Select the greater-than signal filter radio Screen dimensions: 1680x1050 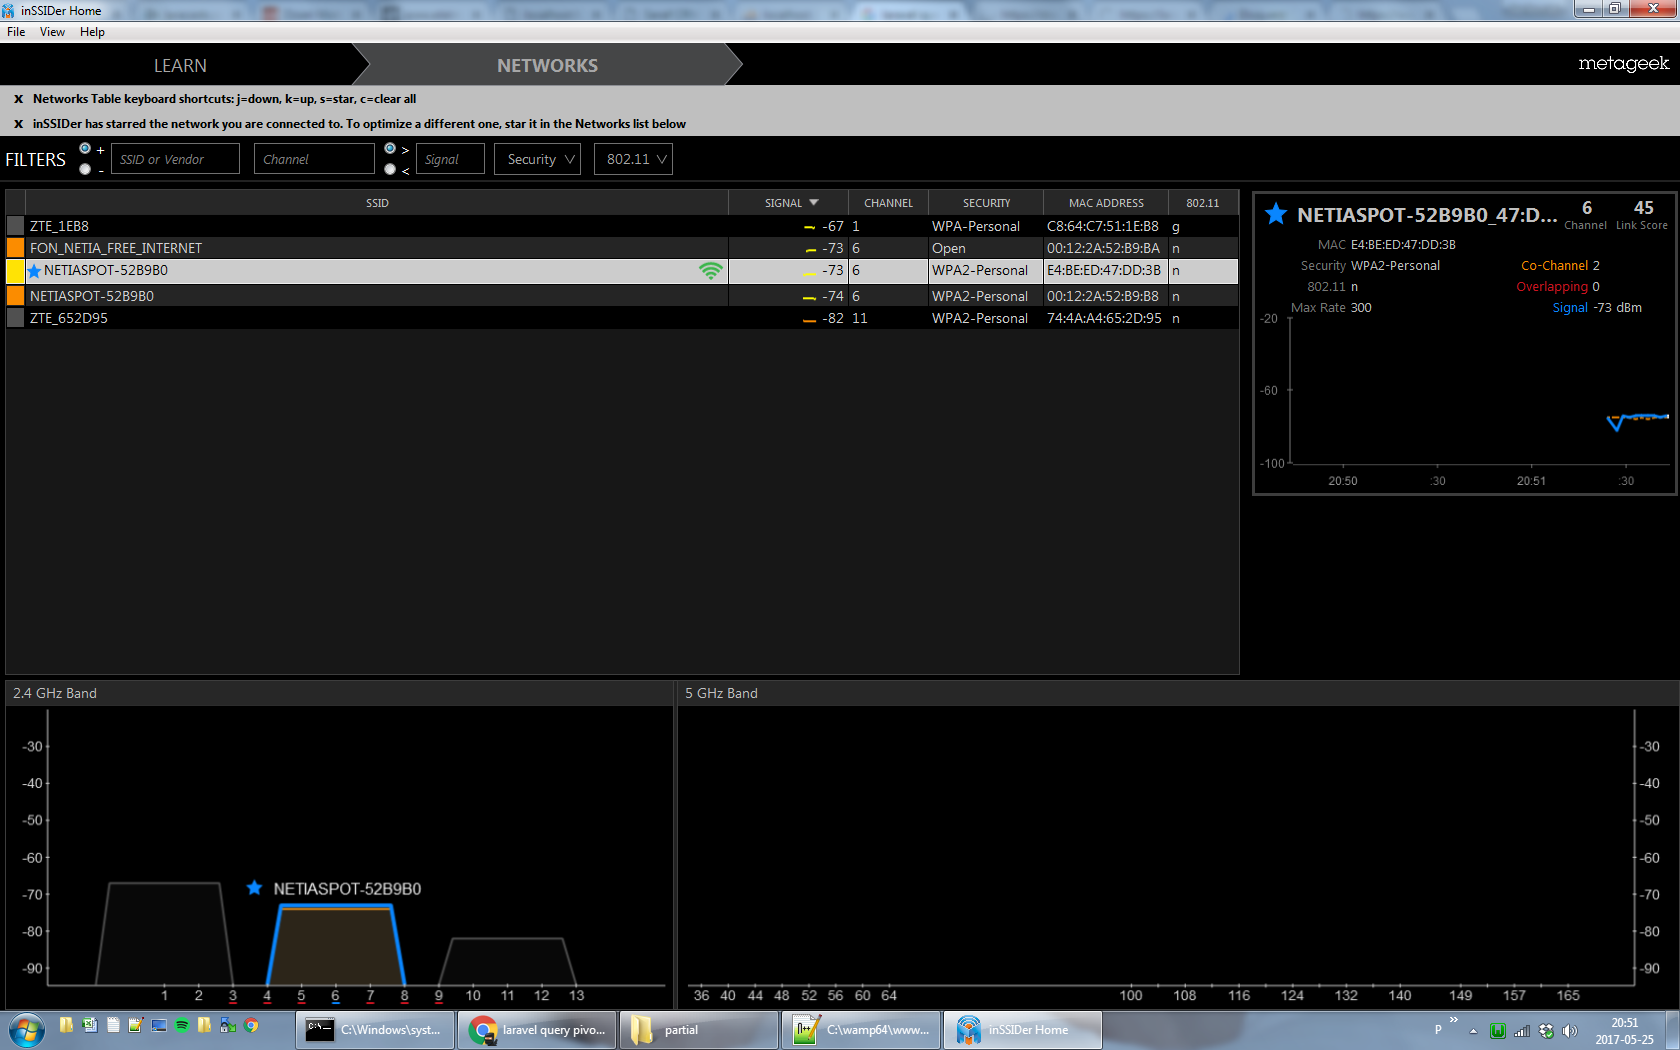point(390,149)
